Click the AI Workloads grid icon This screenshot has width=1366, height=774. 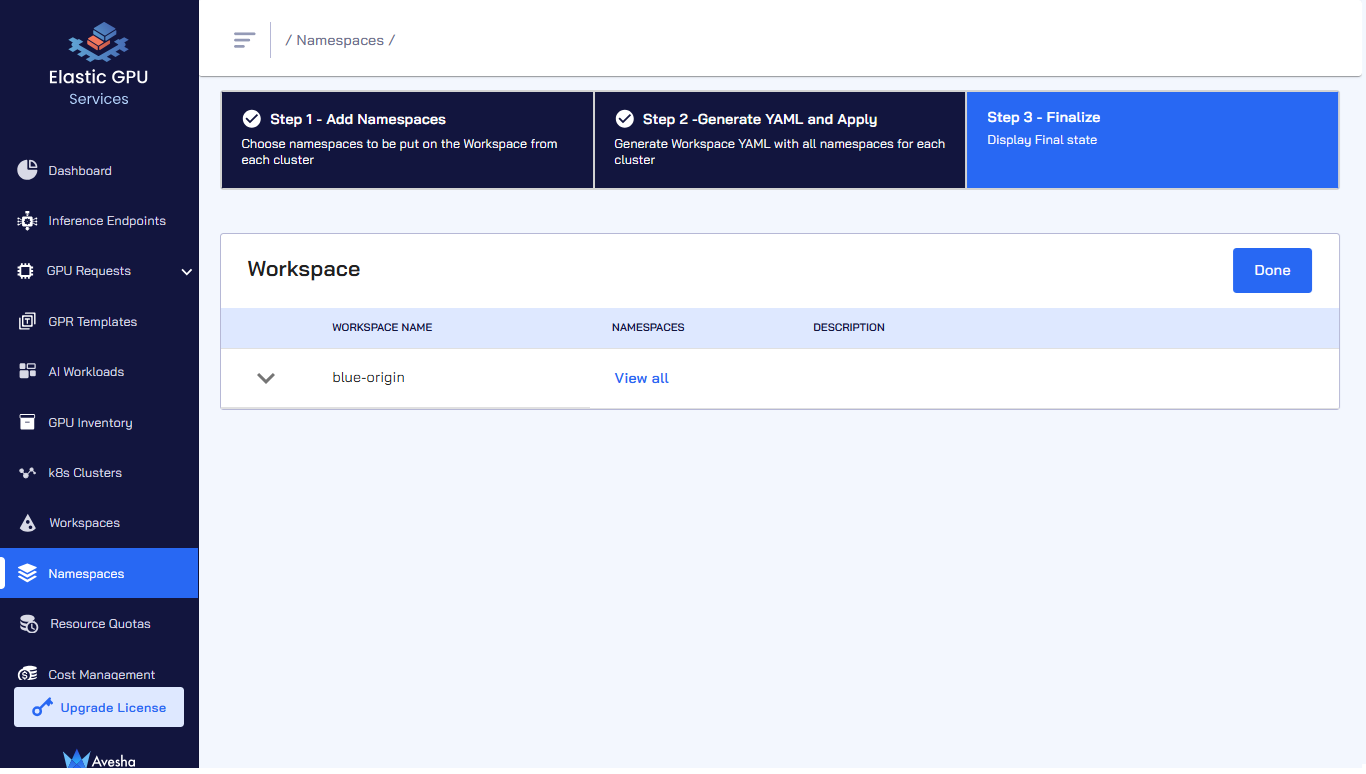click(27, 372)
